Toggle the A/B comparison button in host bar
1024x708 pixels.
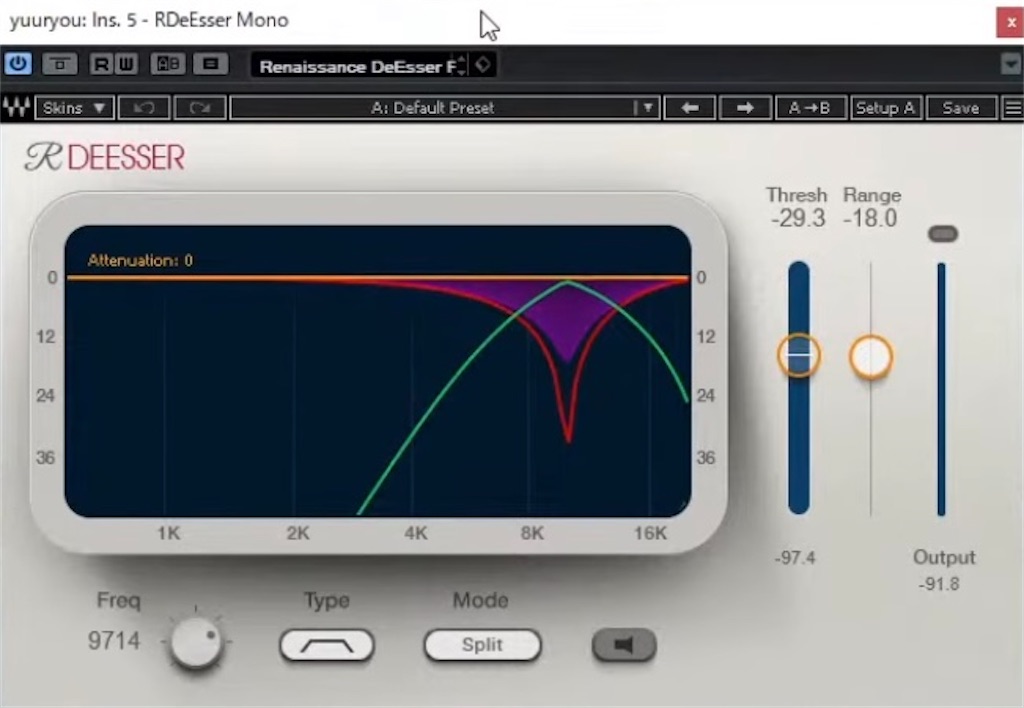coord(168,64)
